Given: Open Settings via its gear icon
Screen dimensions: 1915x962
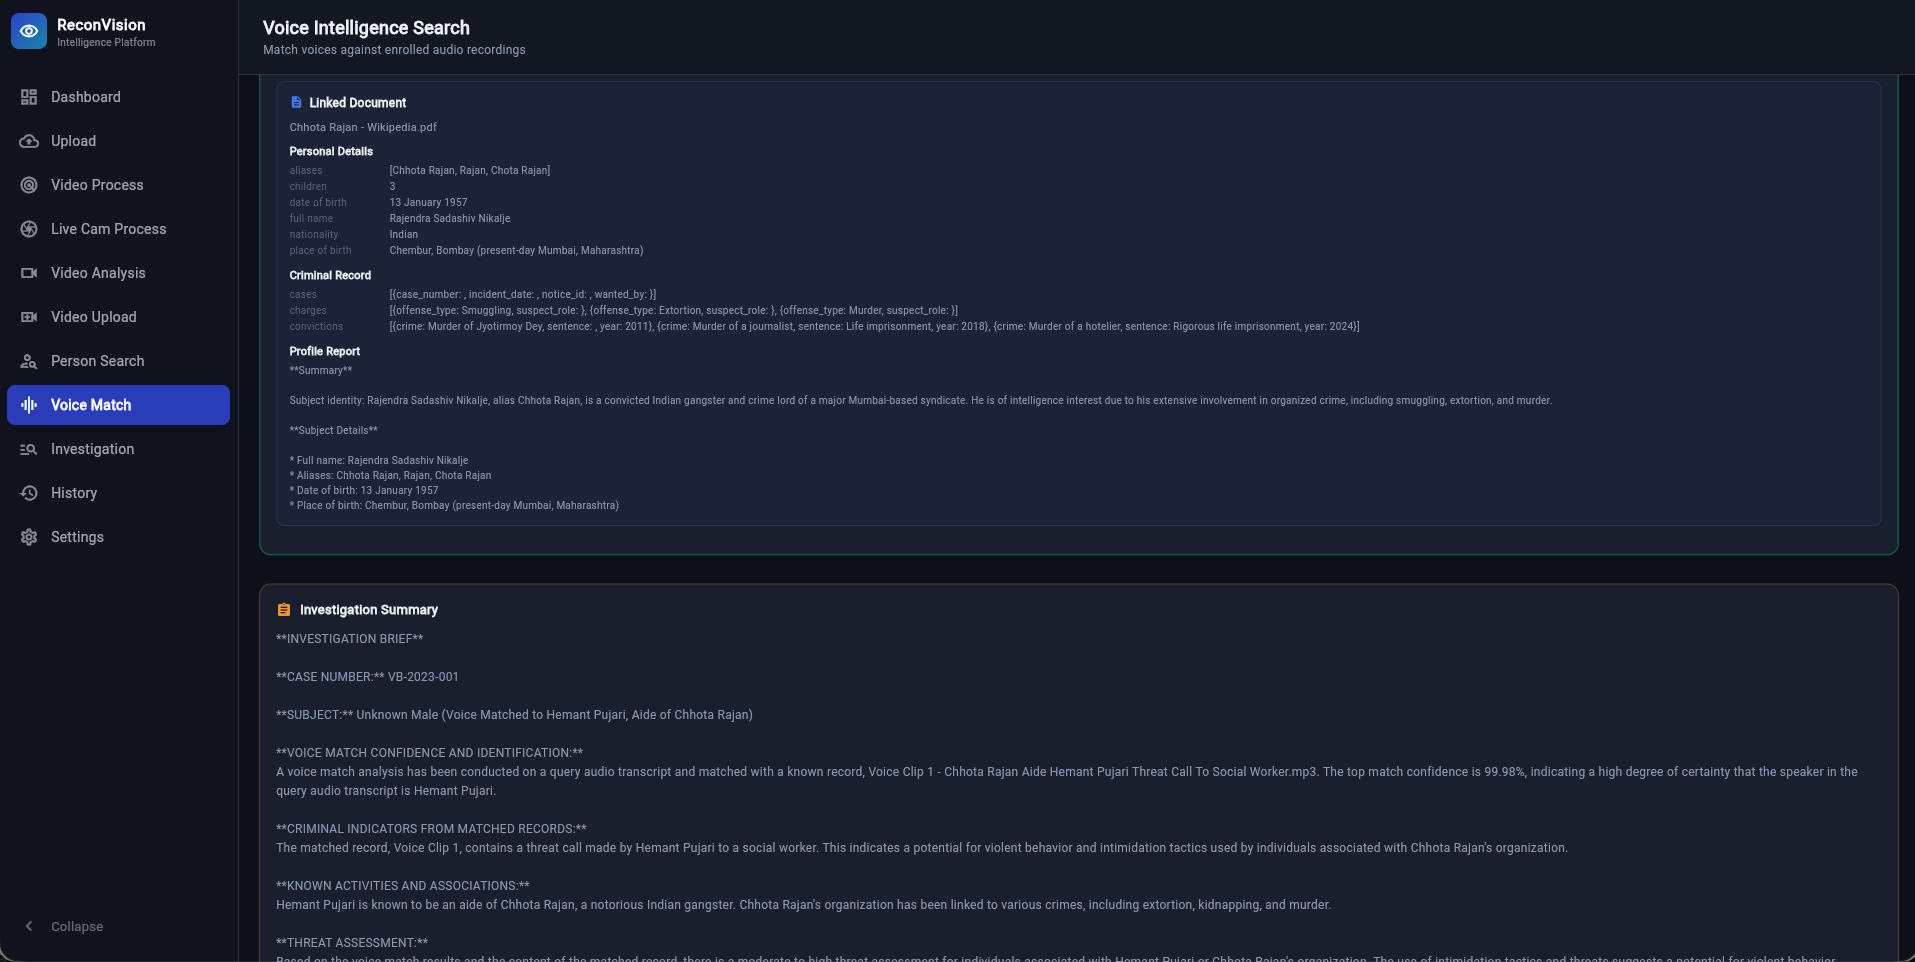Looking at the screenshot, I should point(29,537).
